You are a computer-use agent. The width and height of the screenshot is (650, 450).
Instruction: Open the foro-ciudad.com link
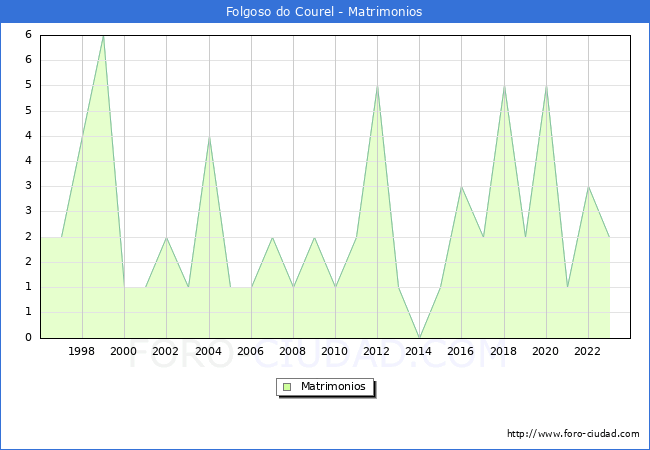pyautogui.click(x=573, y=434)
